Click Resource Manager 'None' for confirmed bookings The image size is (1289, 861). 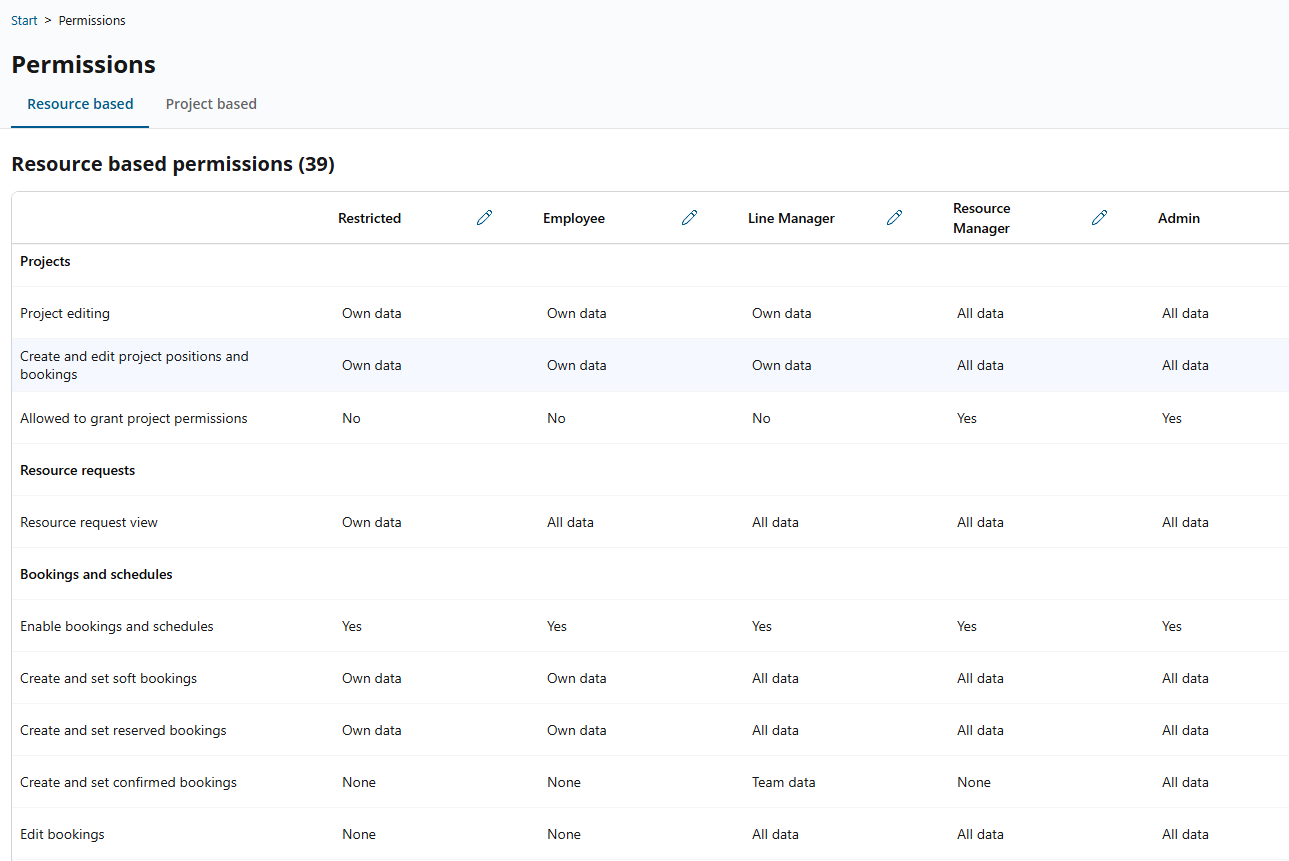coord(974,782)
